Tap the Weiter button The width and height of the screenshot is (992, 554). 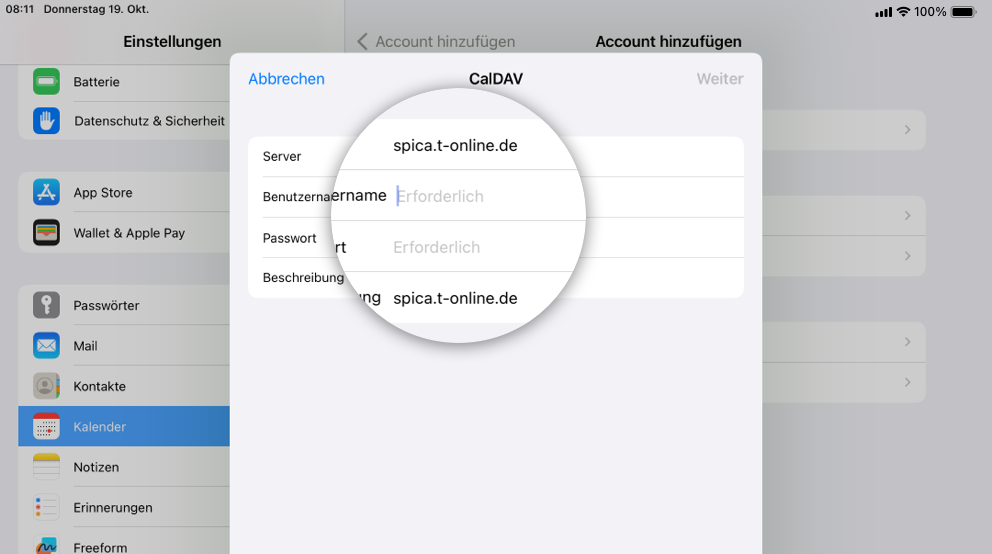[x=720, y=79]
